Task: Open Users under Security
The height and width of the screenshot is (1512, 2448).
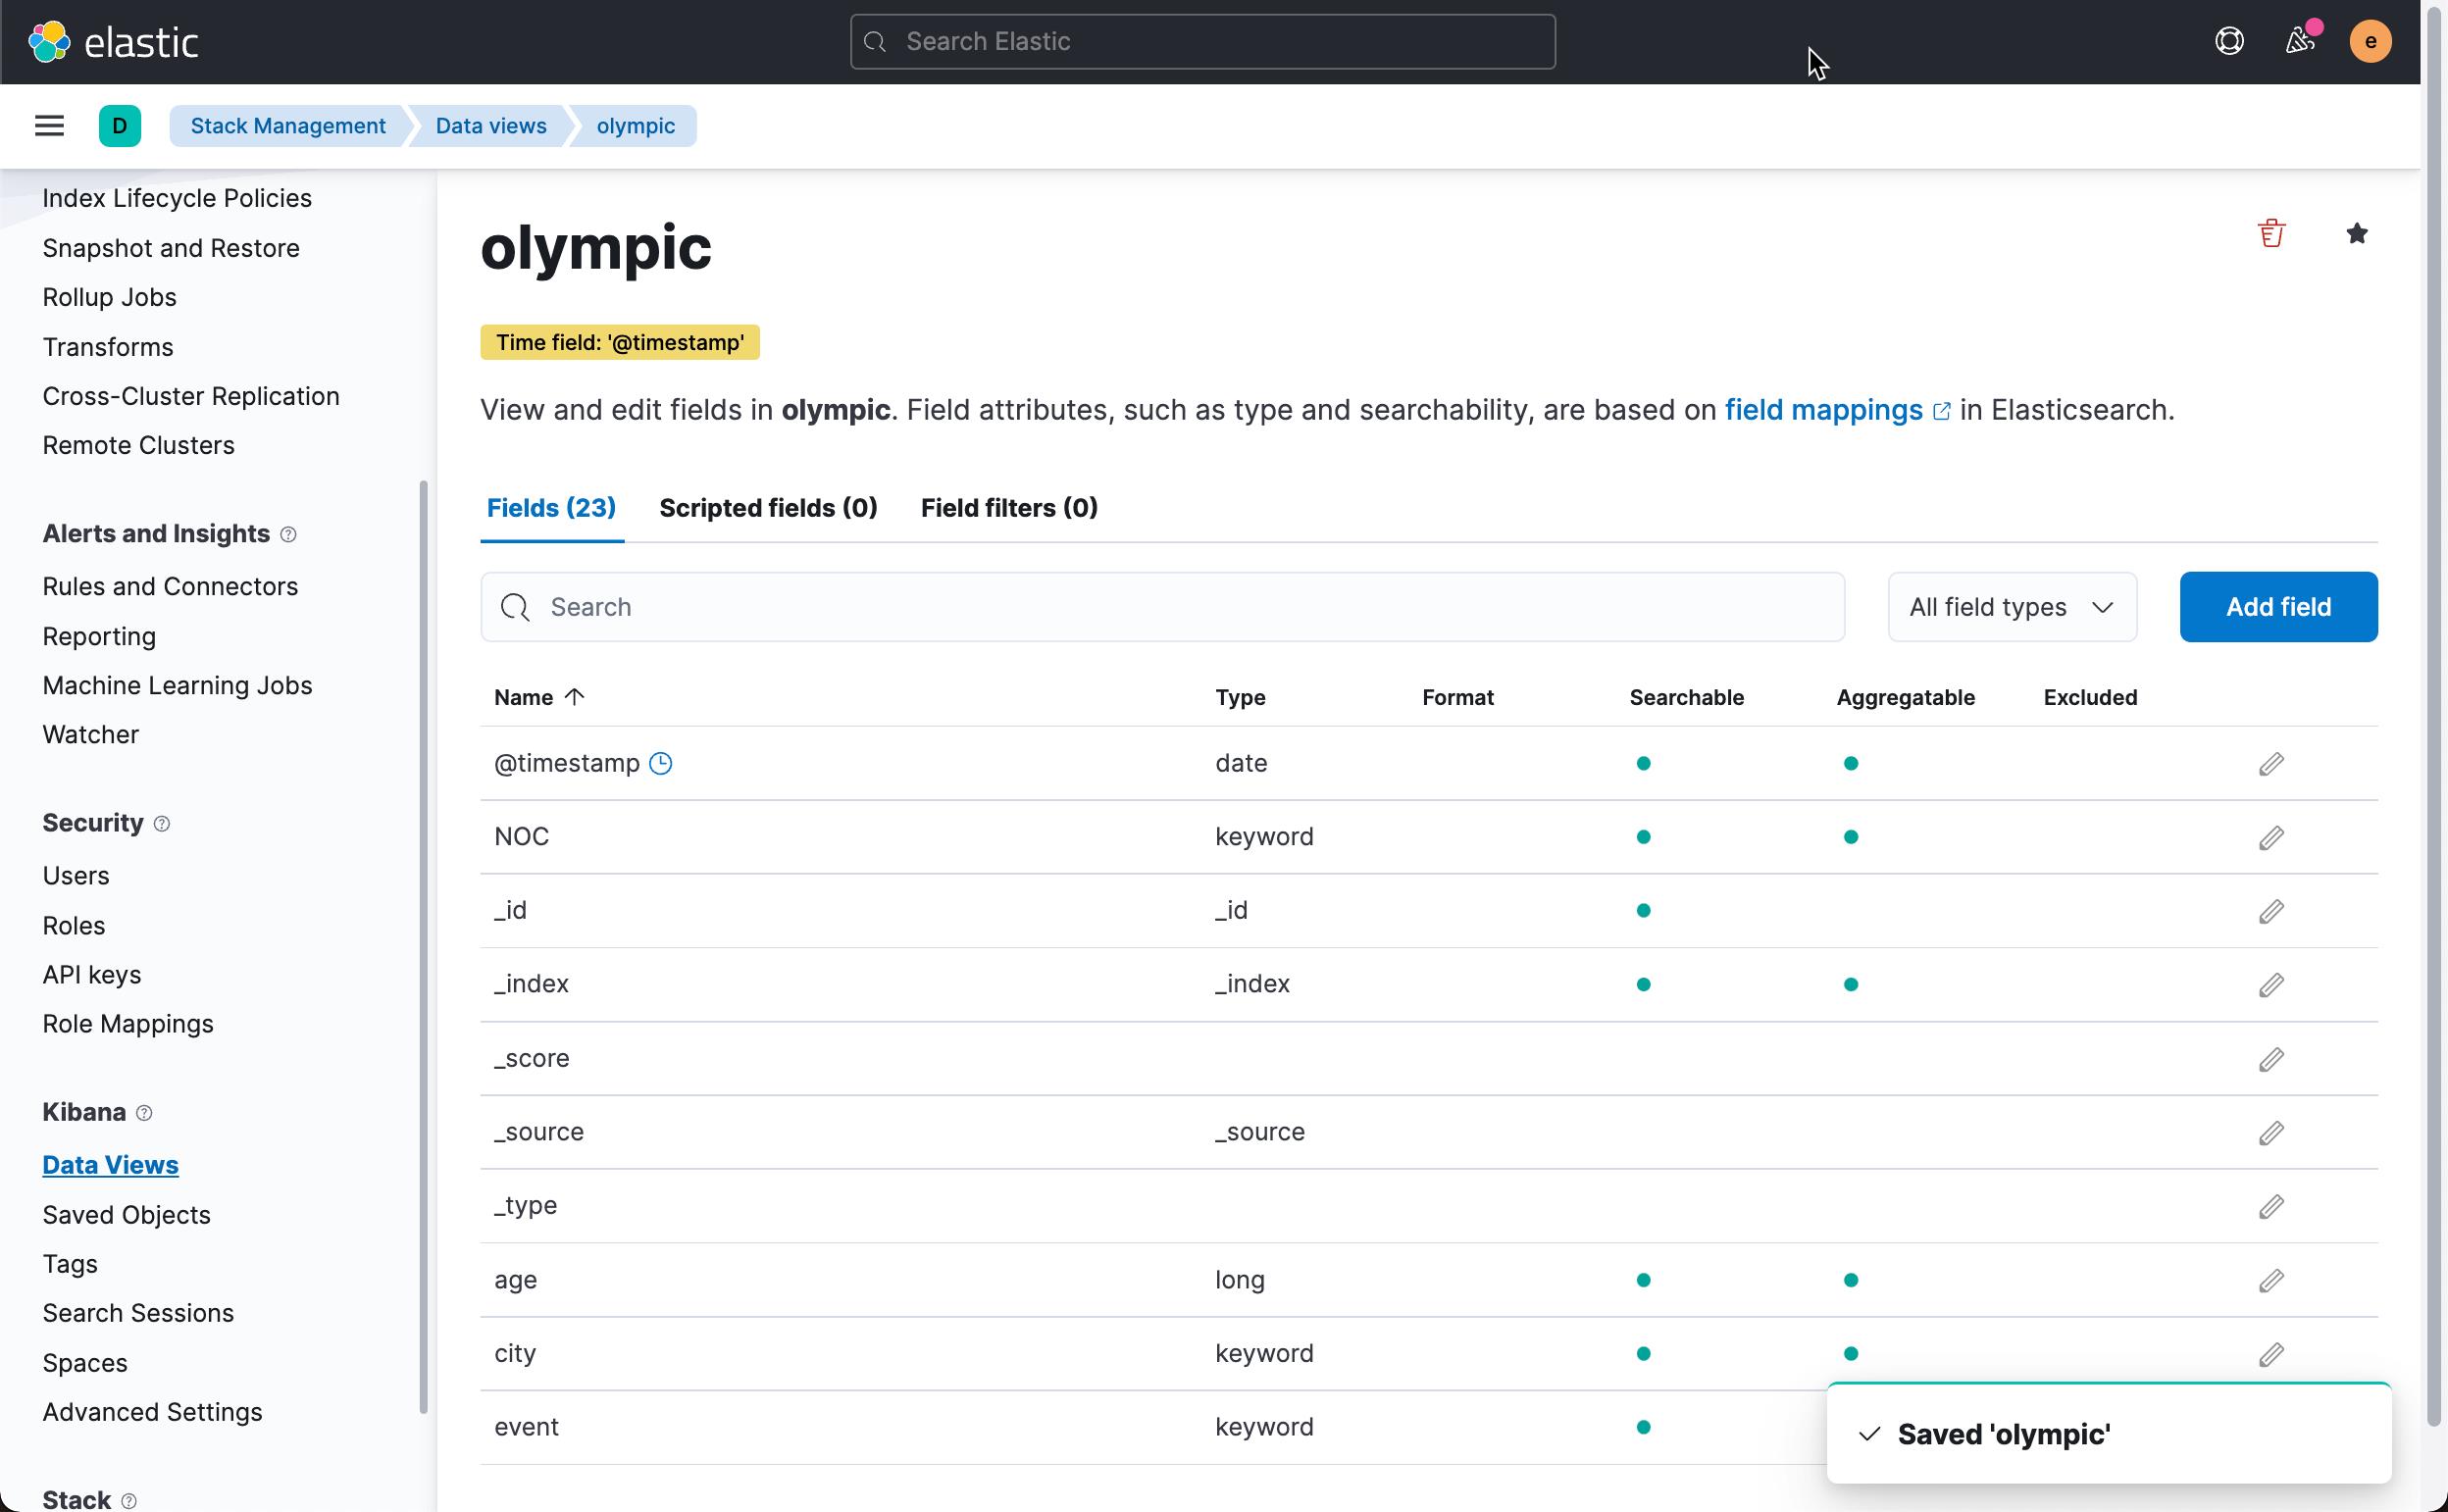Action: pos(76,875)
